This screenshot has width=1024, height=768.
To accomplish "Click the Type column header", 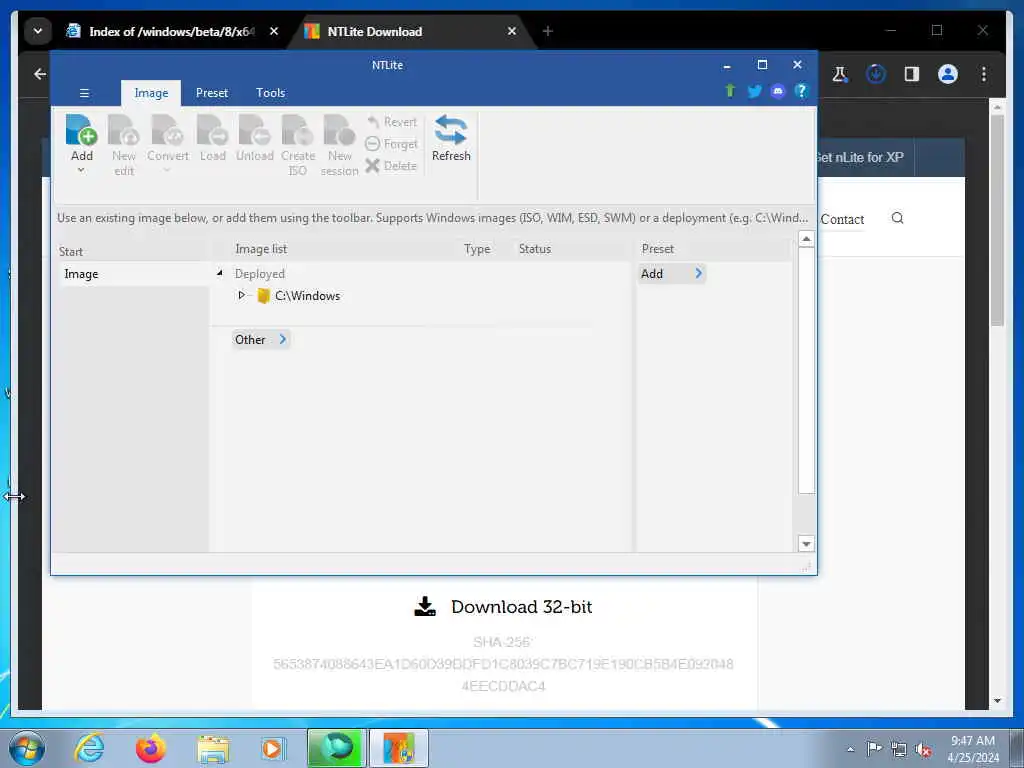I will point(477,249).
